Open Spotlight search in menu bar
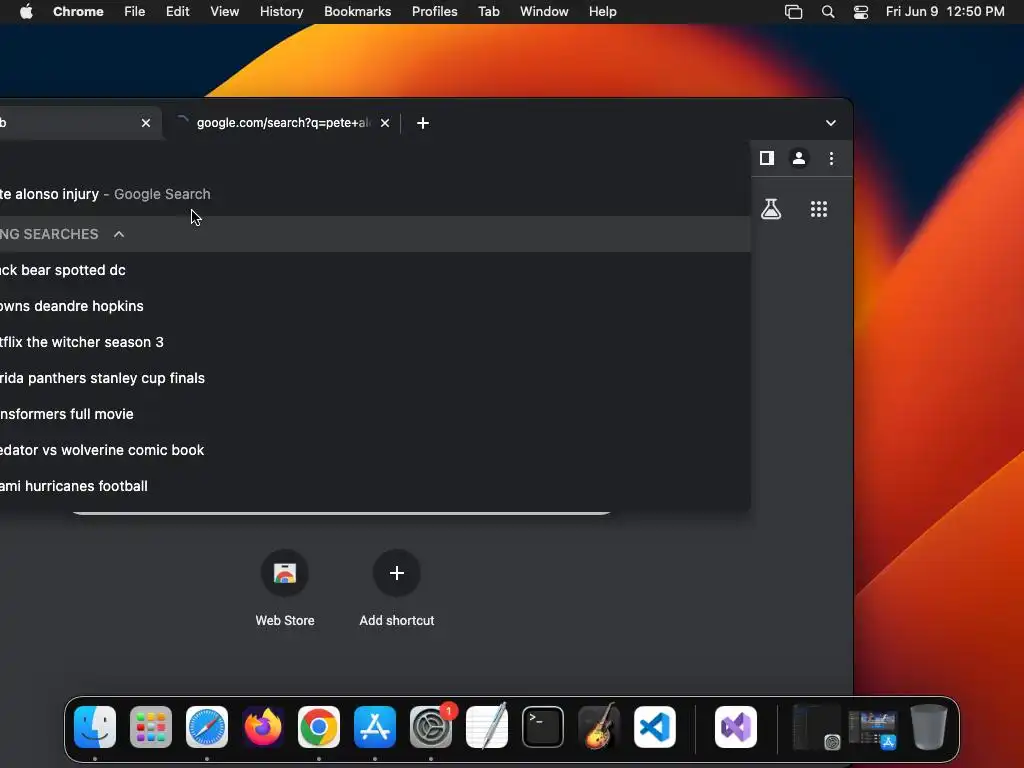1024x768 pixels. (827, 12)
